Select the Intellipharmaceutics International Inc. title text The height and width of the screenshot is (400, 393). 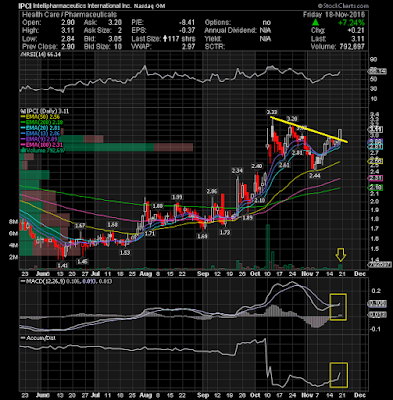click(x=82, y=6)
